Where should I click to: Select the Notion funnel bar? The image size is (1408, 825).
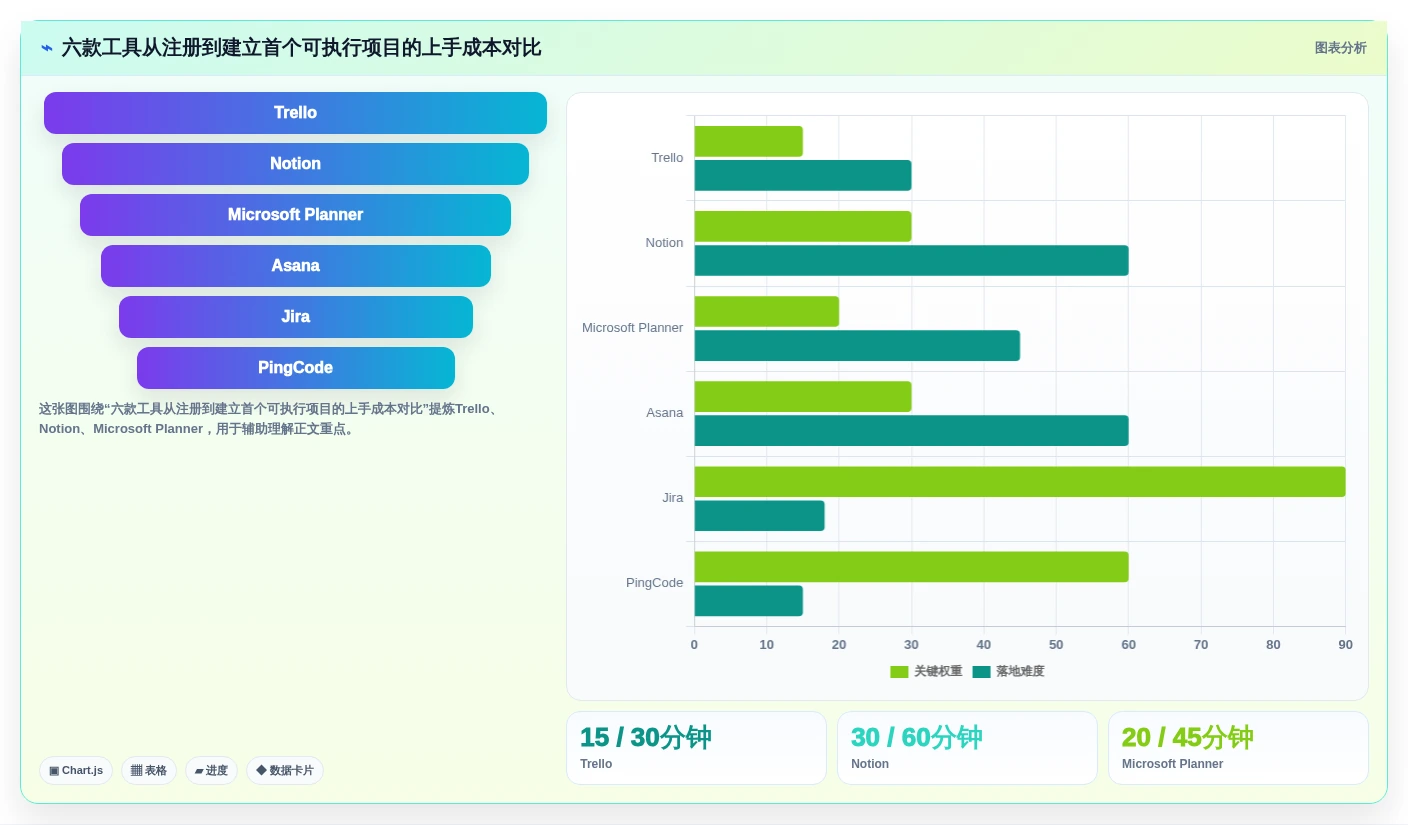(x=295, y=164)
